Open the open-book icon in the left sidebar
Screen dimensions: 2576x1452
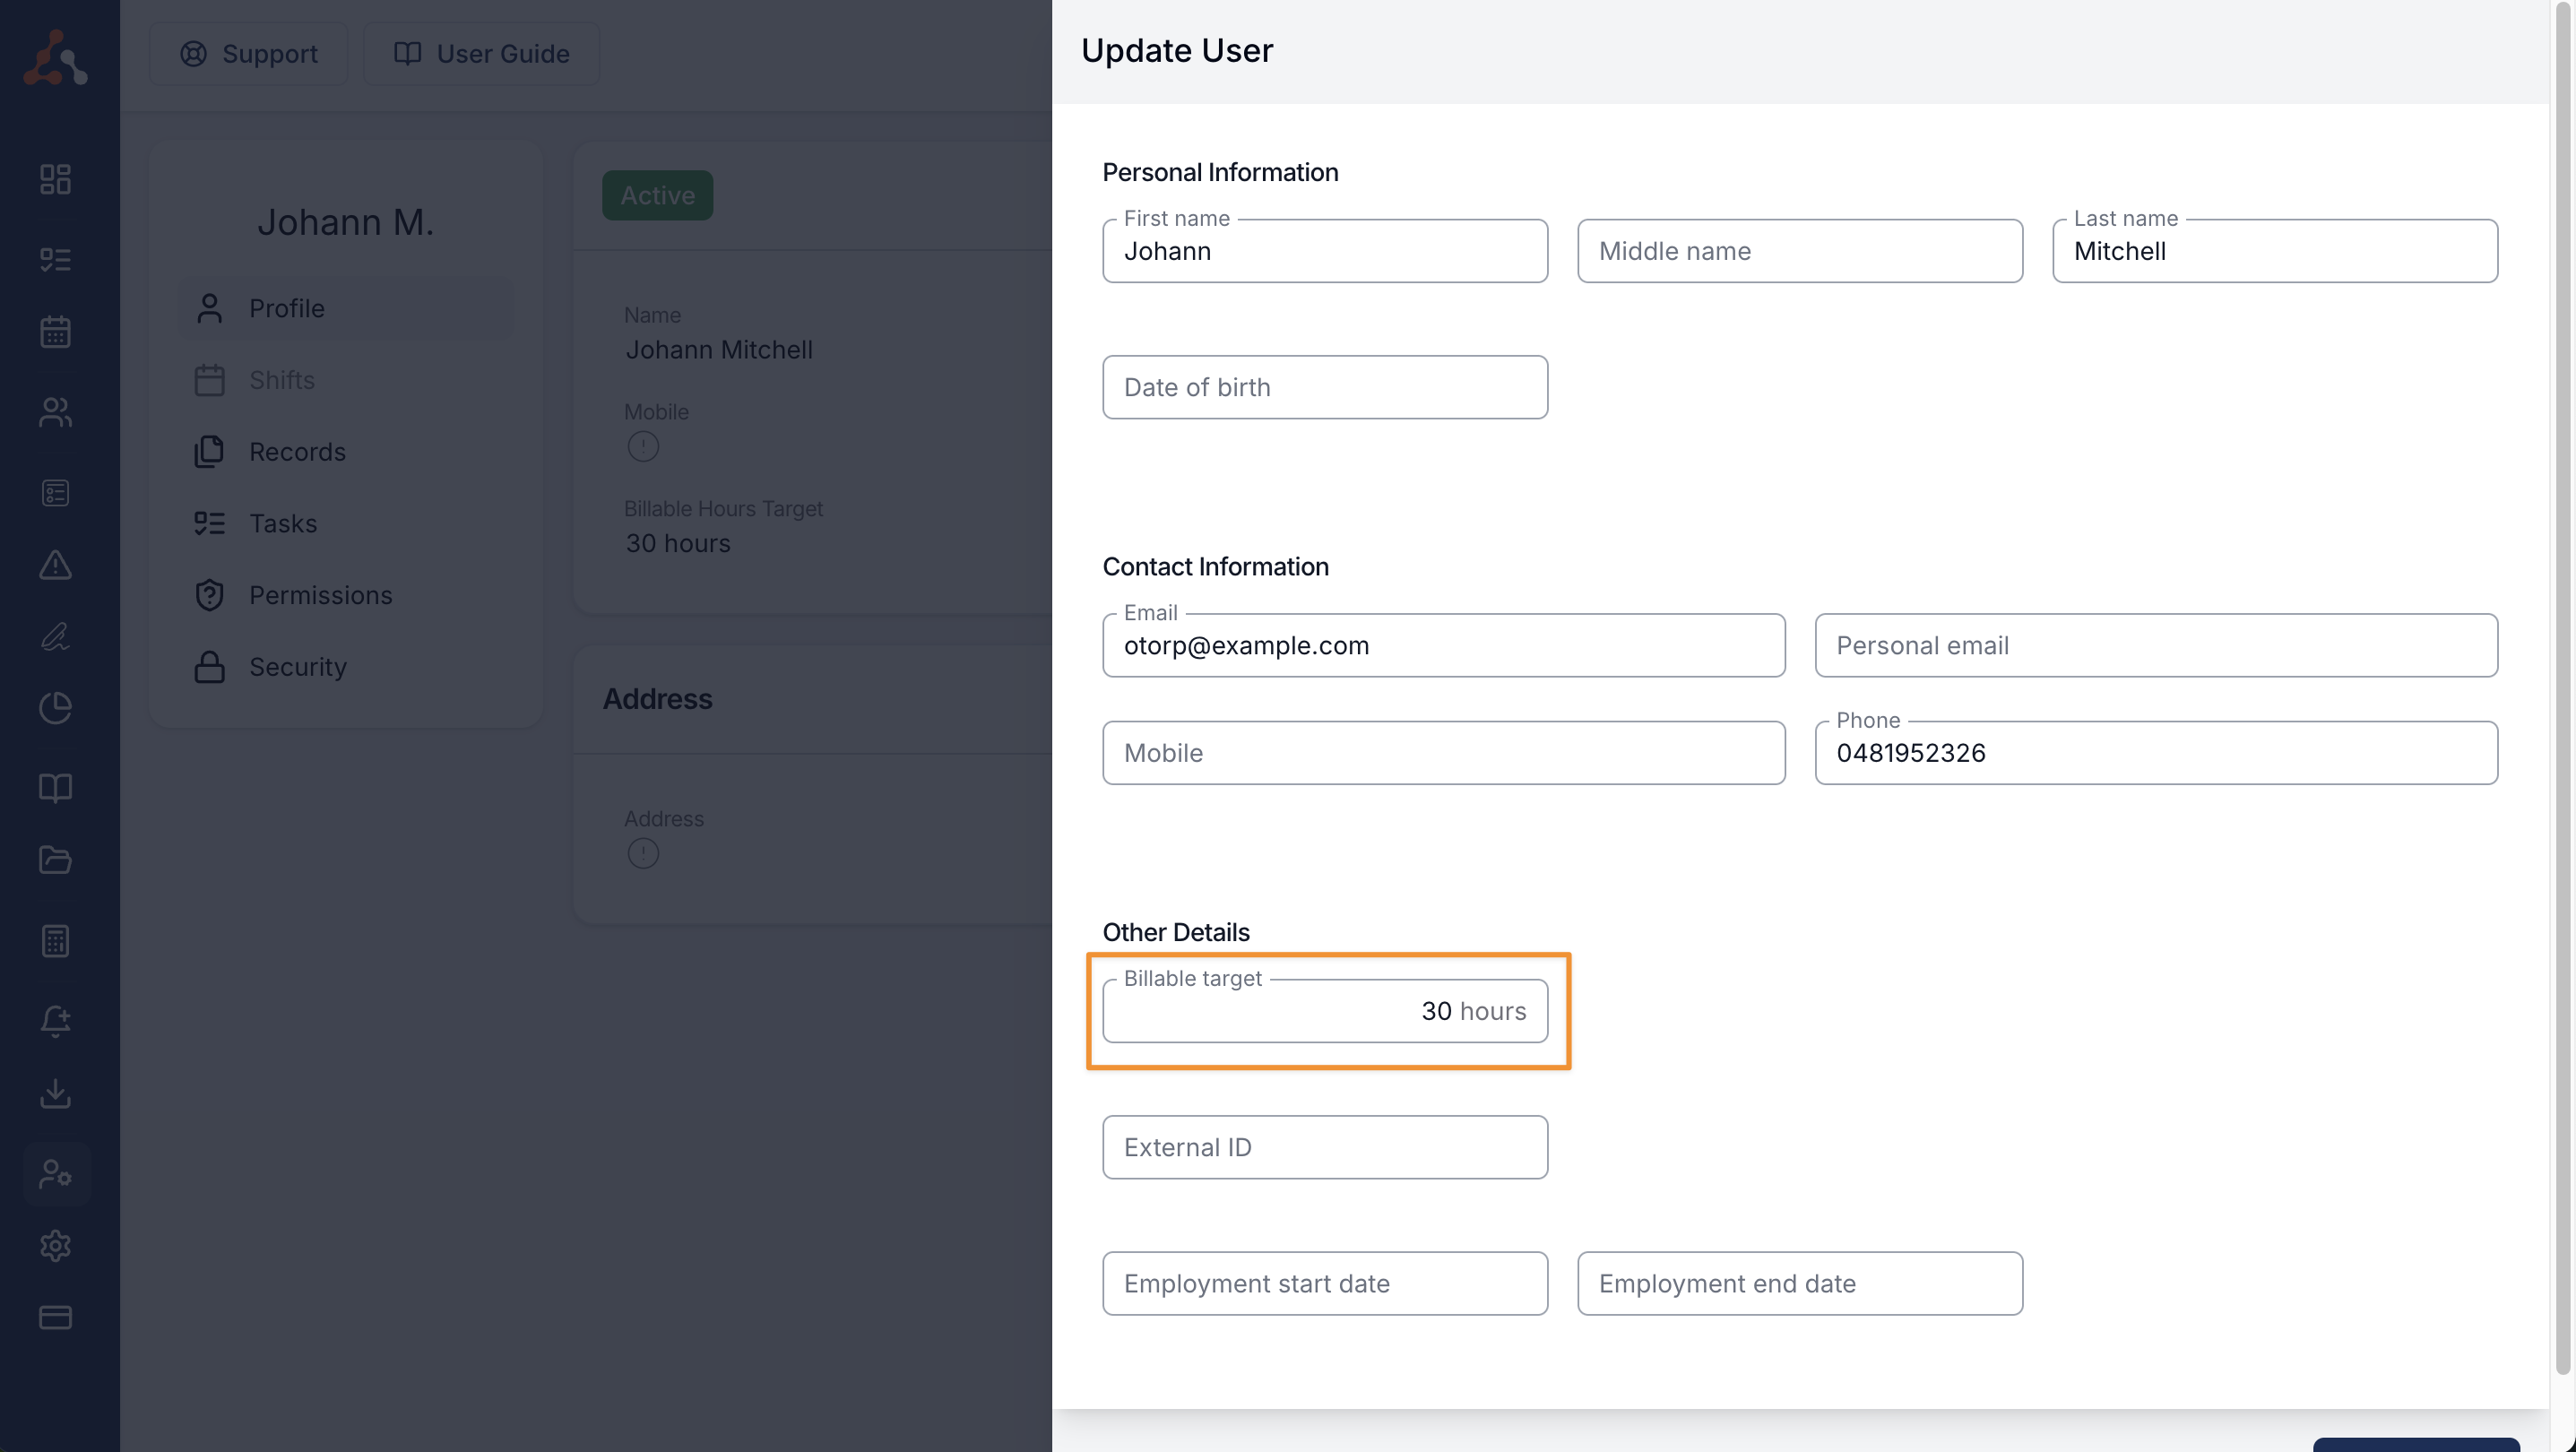click(x=55, y=788)
